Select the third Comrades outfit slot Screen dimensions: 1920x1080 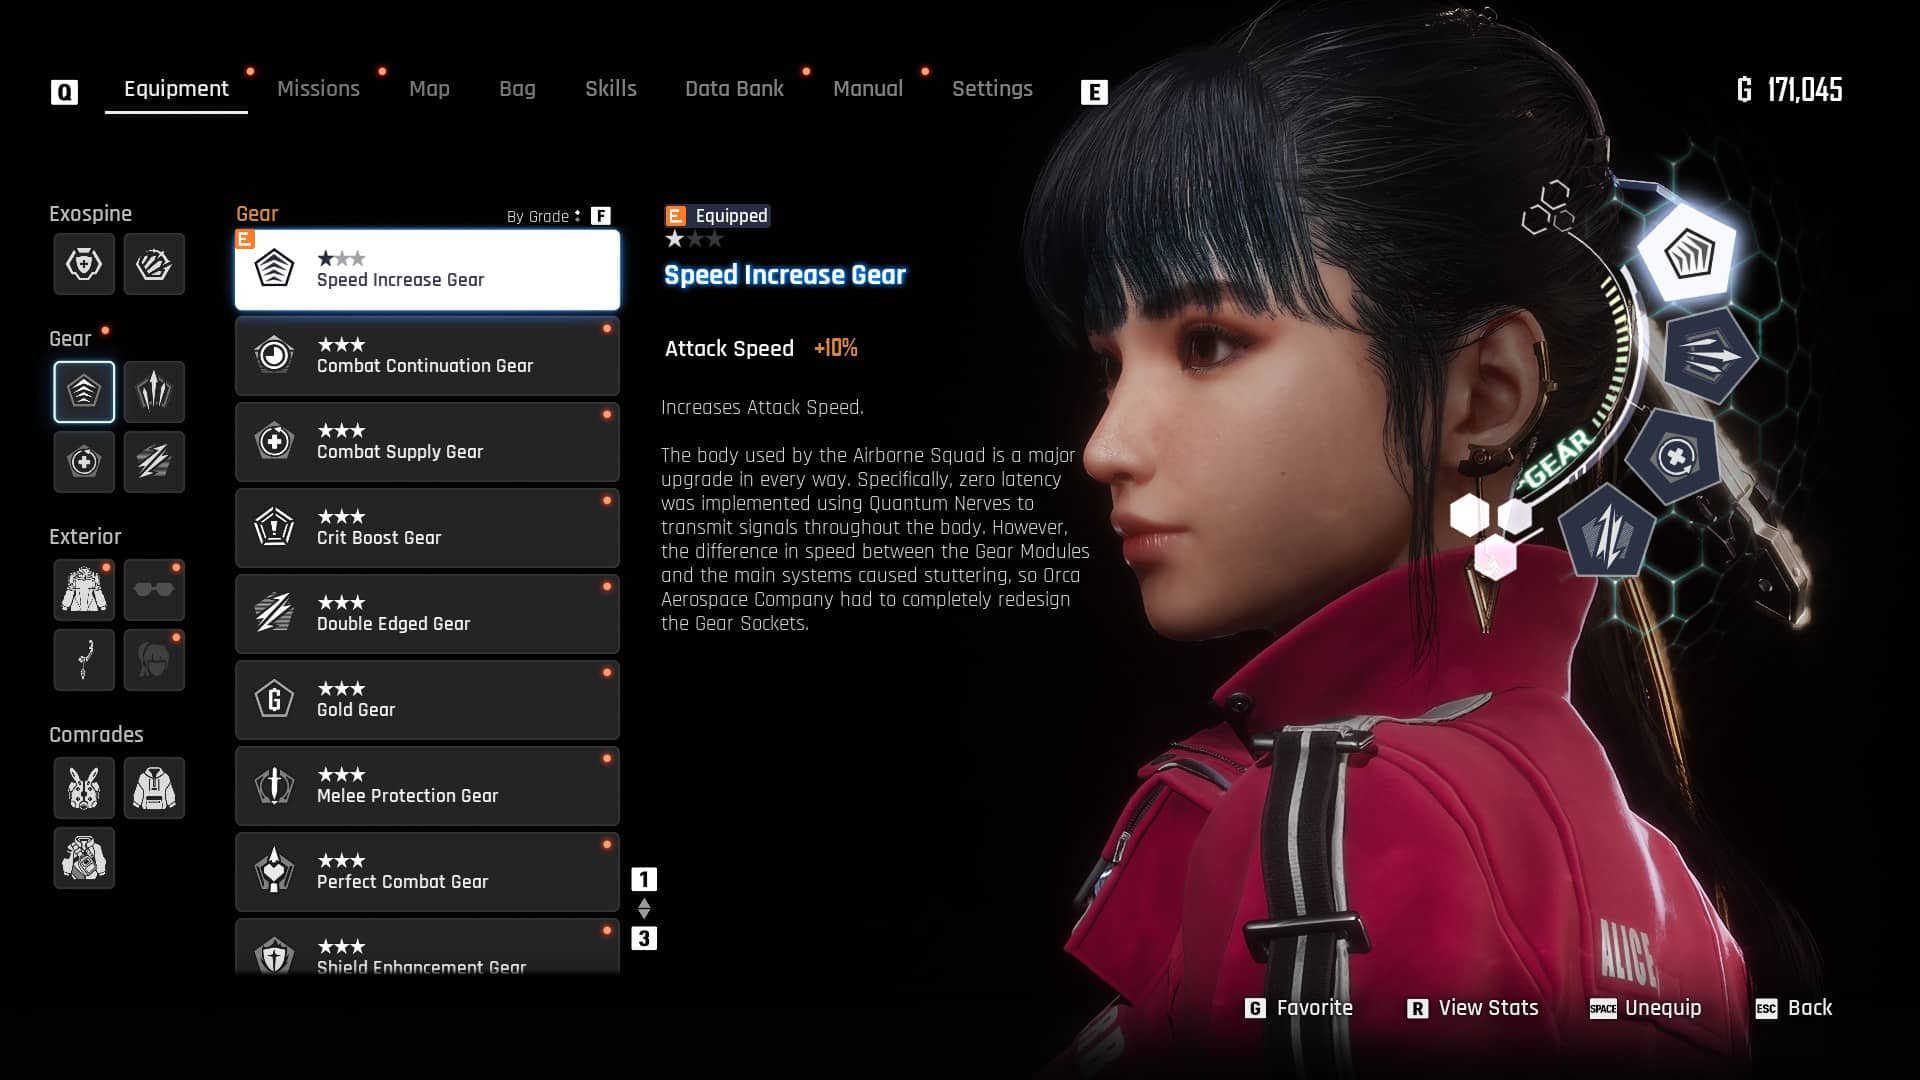coord(84,858)
